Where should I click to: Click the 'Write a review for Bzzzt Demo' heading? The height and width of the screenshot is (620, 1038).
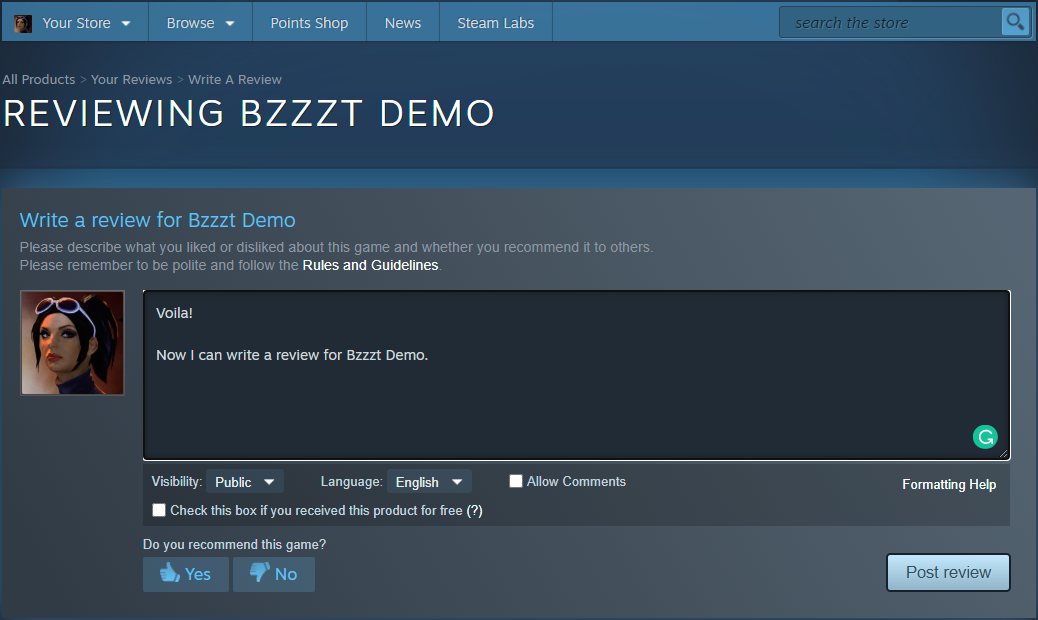[158, 220]
